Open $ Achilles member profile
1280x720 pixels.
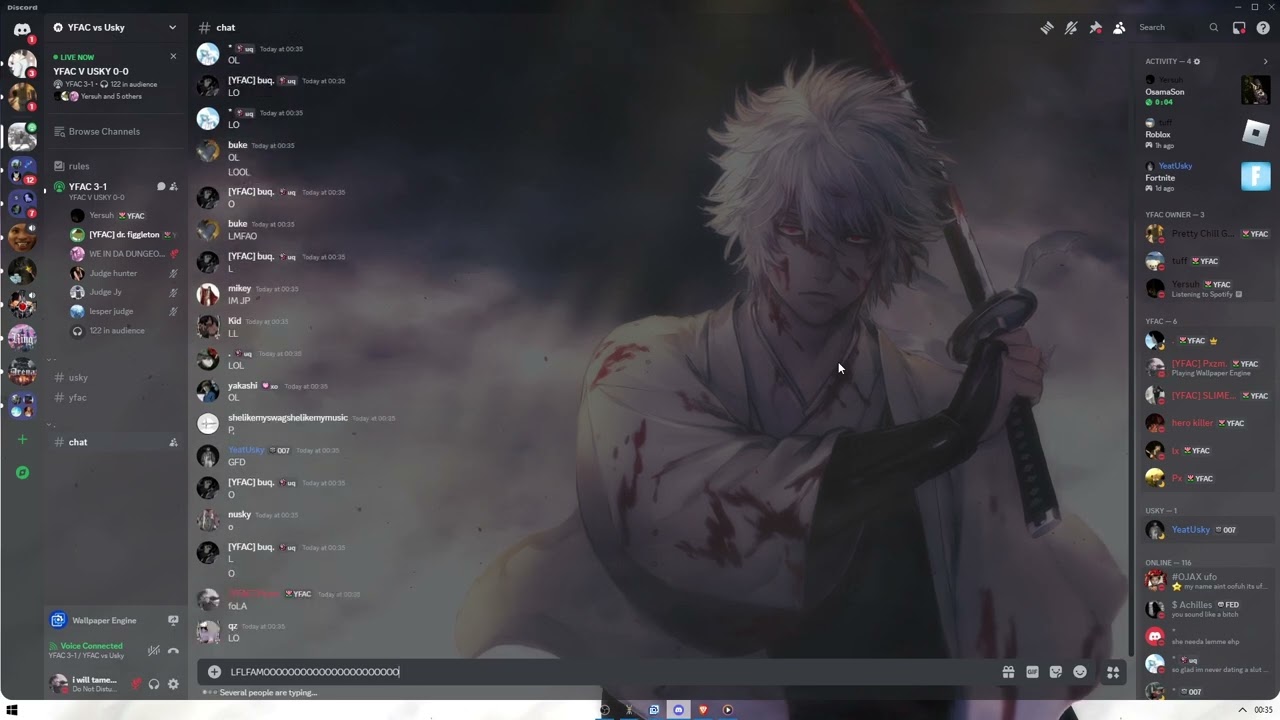(1207, 609)
